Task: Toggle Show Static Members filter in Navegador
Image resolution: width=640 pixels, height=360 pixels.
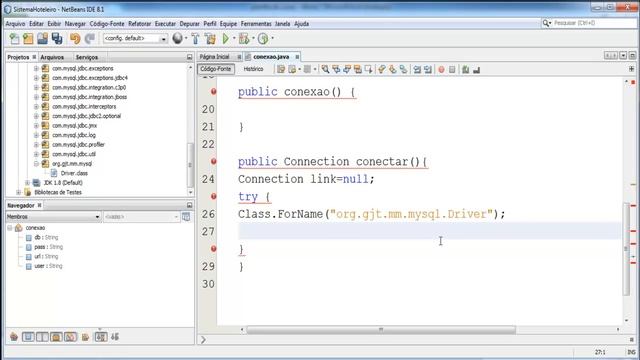Action: coord(42,337)
